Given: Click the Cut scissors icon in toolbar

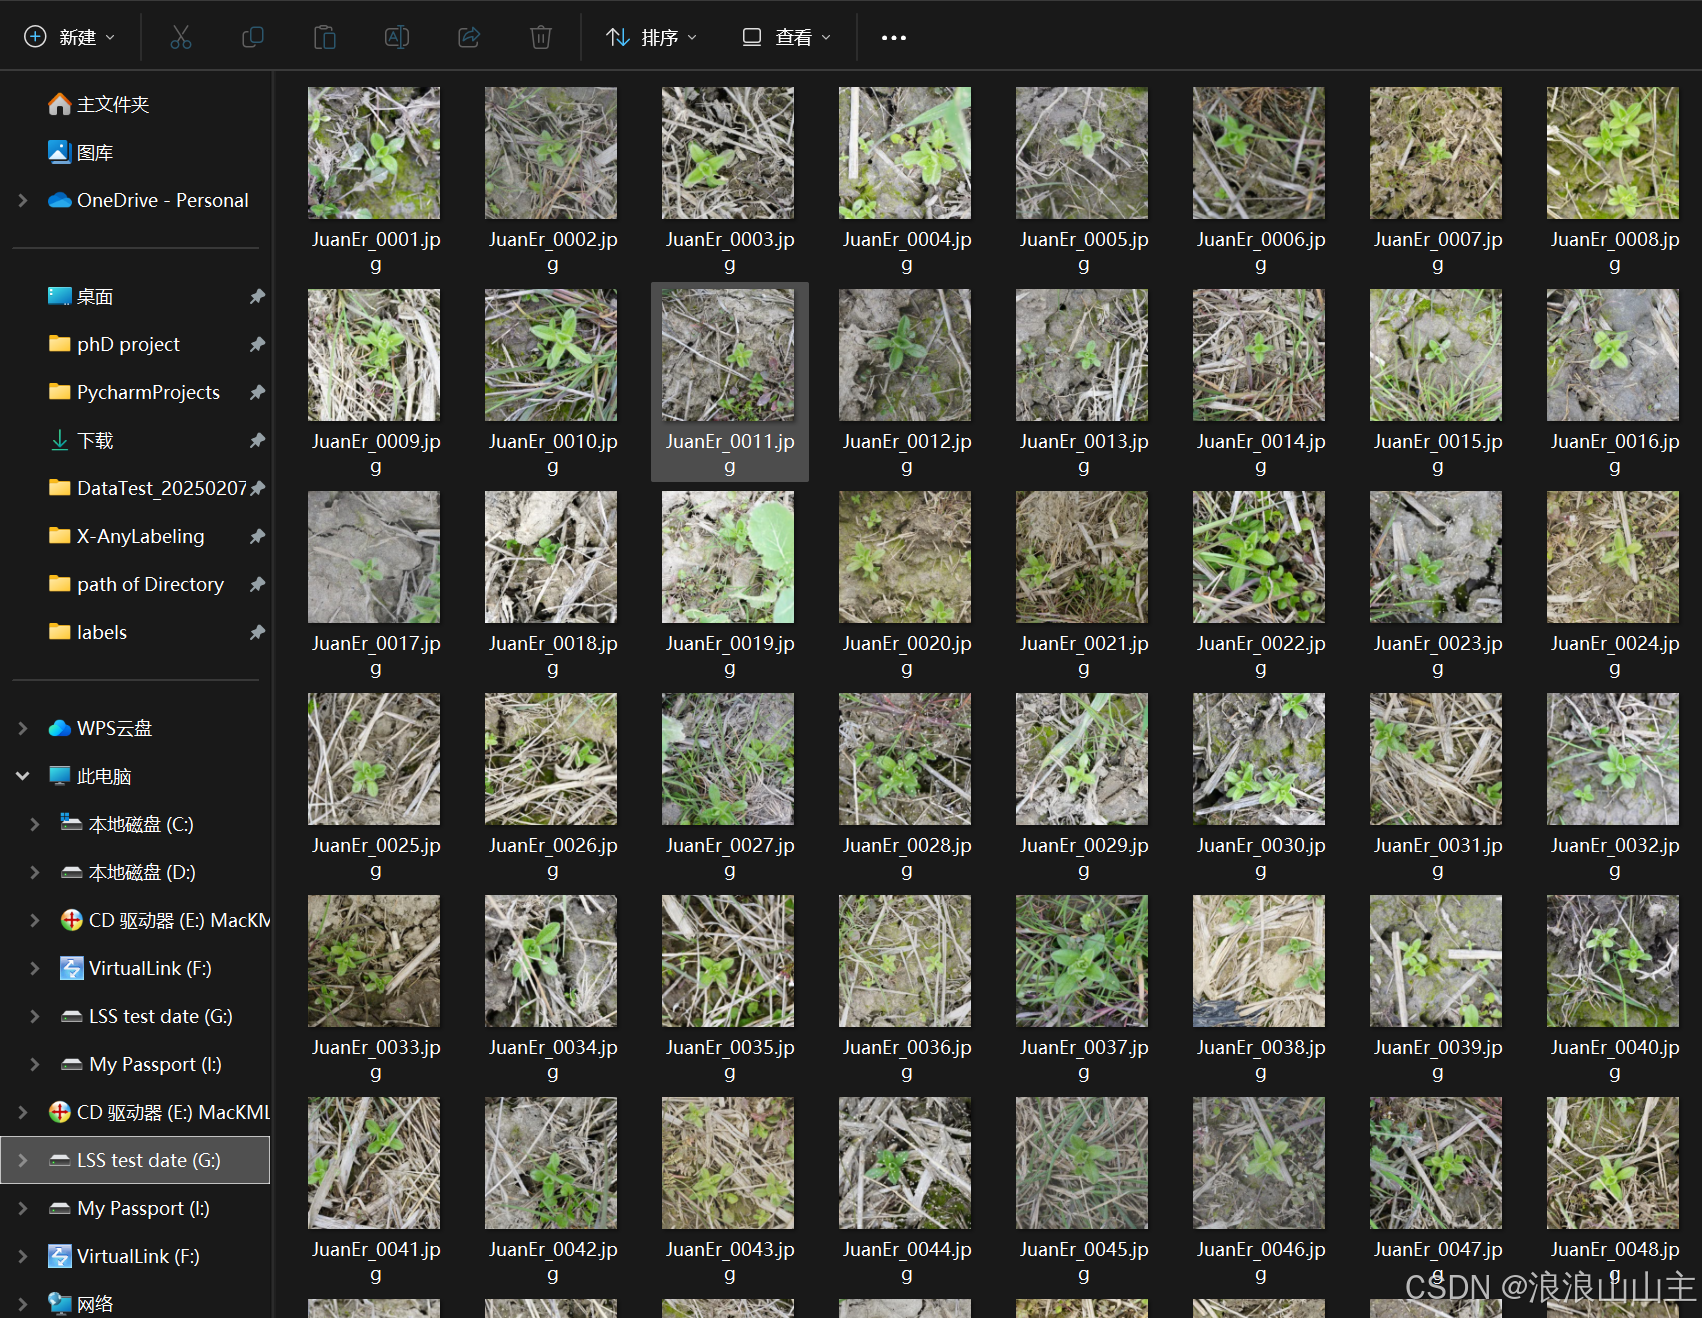Looking at the screenshot, I should [x=181, y=37].
